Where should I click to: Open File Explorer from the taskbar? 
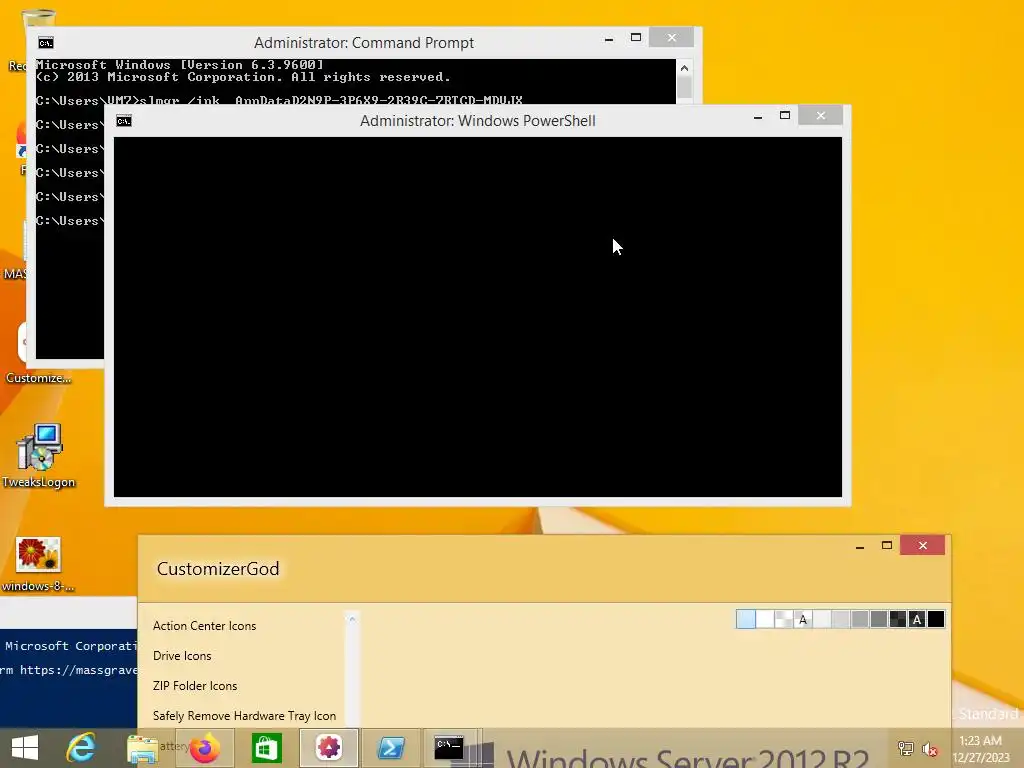pyautogui.click(x=142, y=748)
